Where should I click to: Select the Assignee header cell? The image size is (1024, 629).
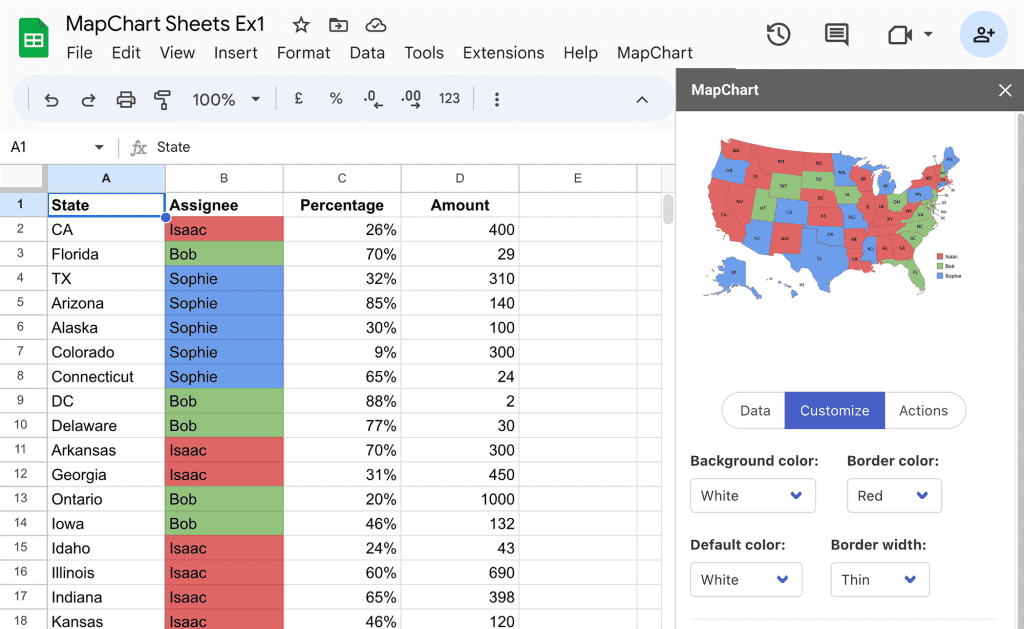[x=224, y=205]
